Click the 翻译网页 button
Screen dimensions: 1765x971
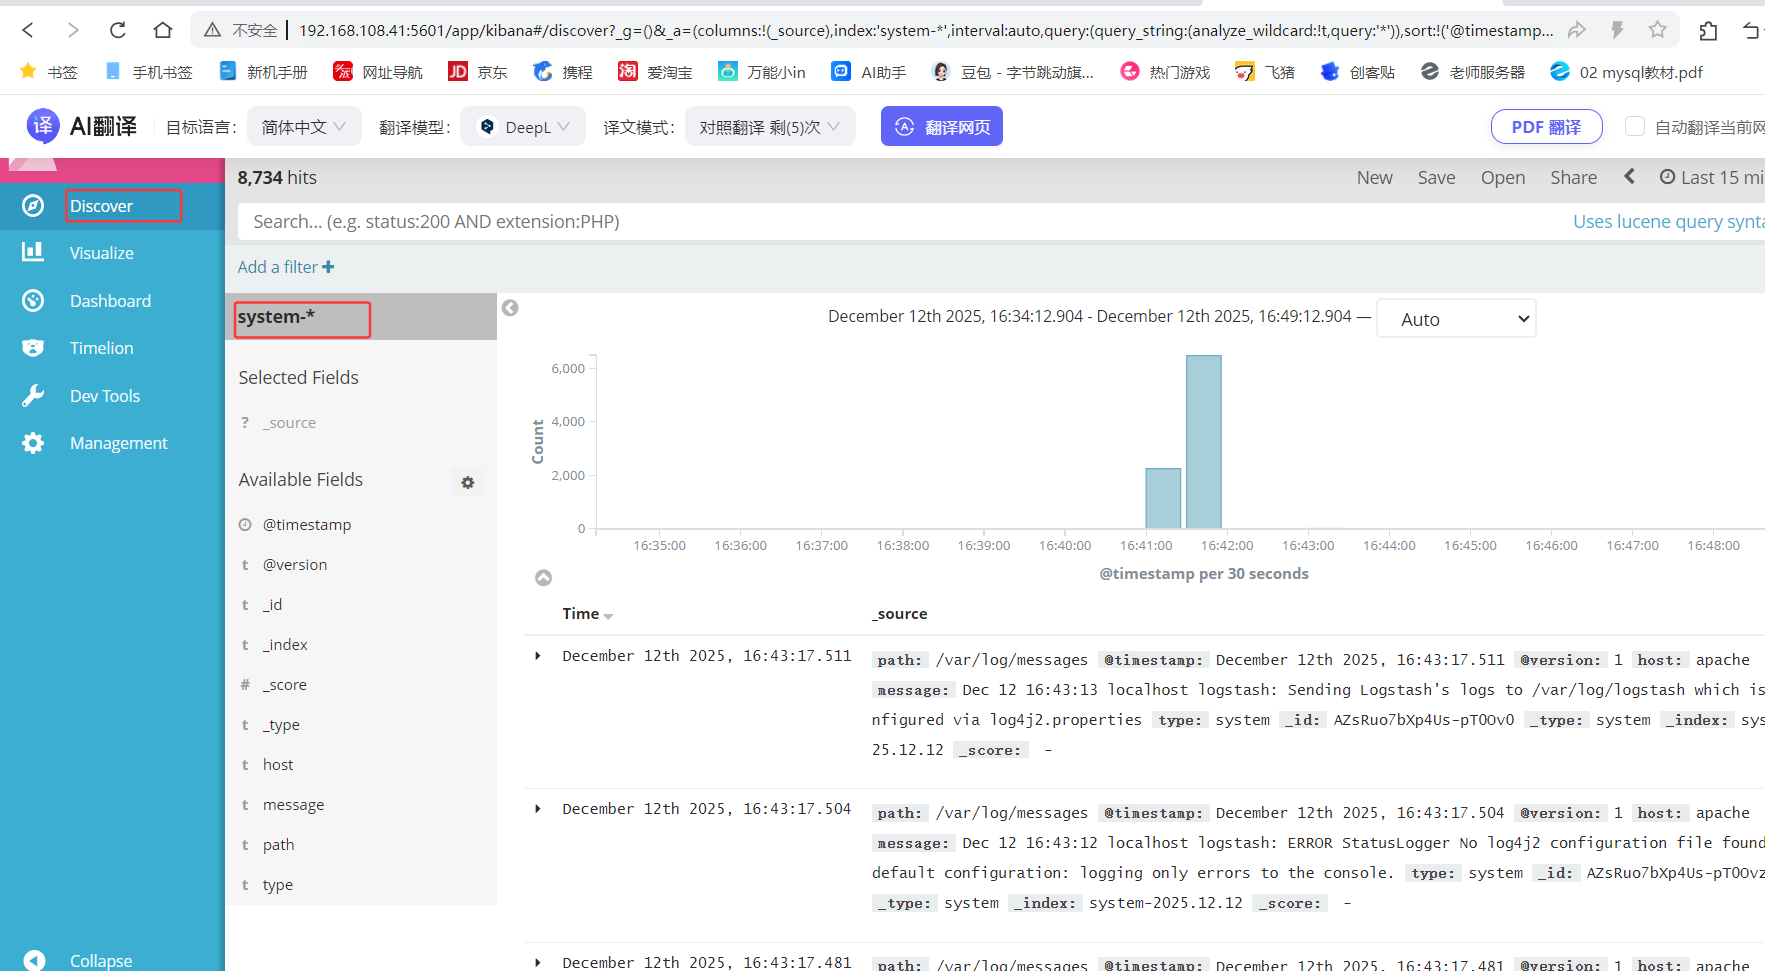(x=941, y=126)
